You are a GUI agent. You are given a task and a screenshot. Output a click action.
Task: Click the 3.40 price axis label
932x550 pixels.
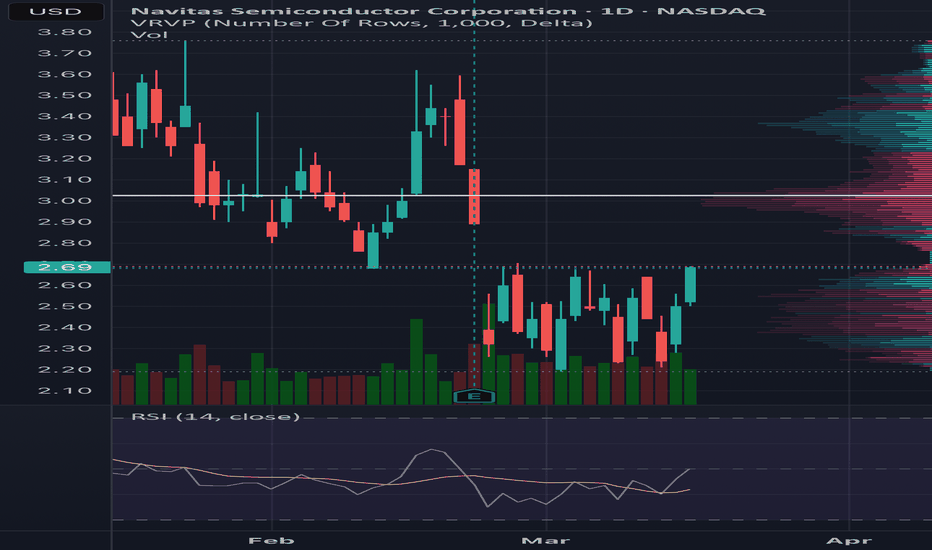point(65,116)
